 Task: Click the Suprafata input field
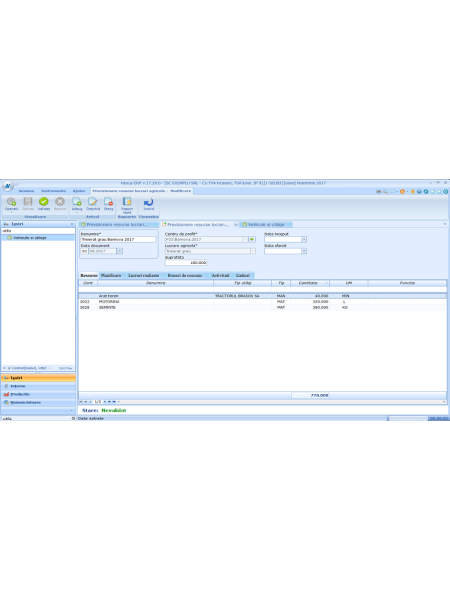[x=186, y=263]
